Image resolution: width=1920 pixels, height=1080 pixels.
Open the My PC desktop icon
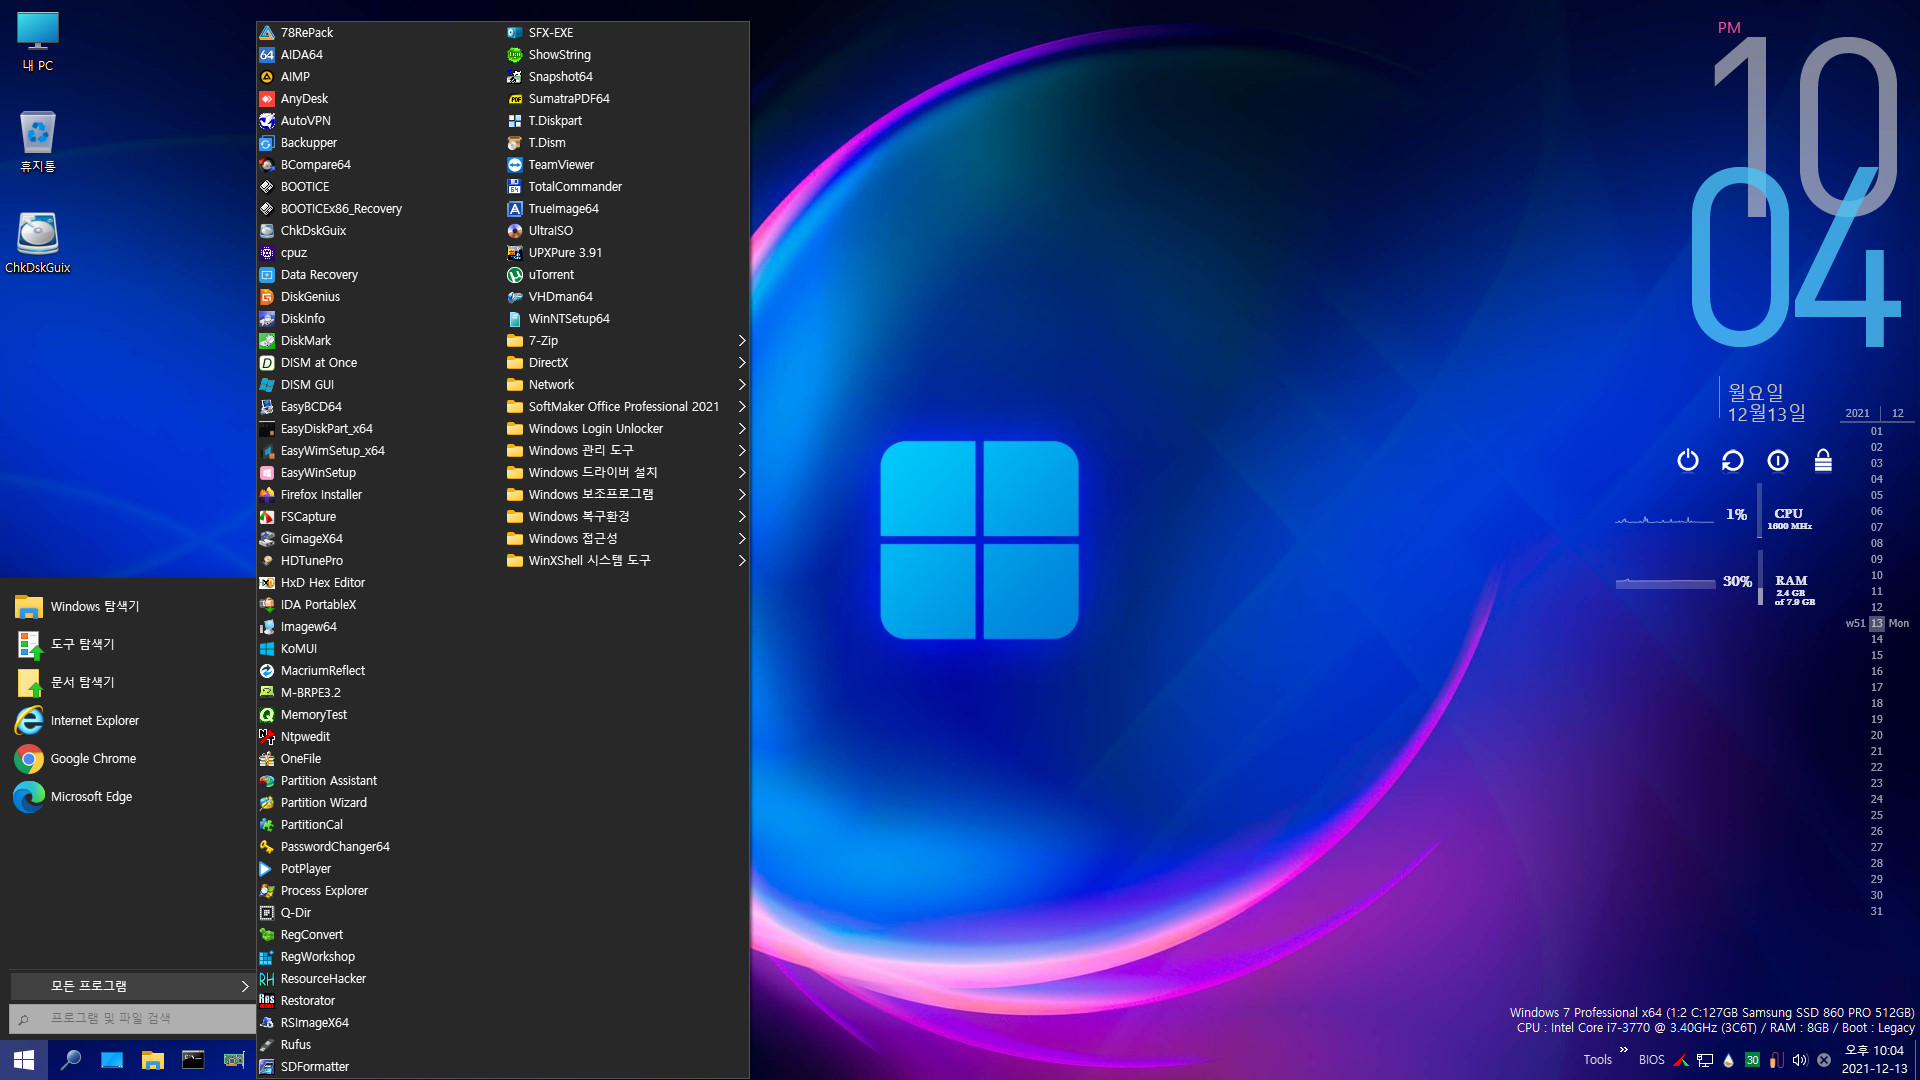[x=38, y=42]
